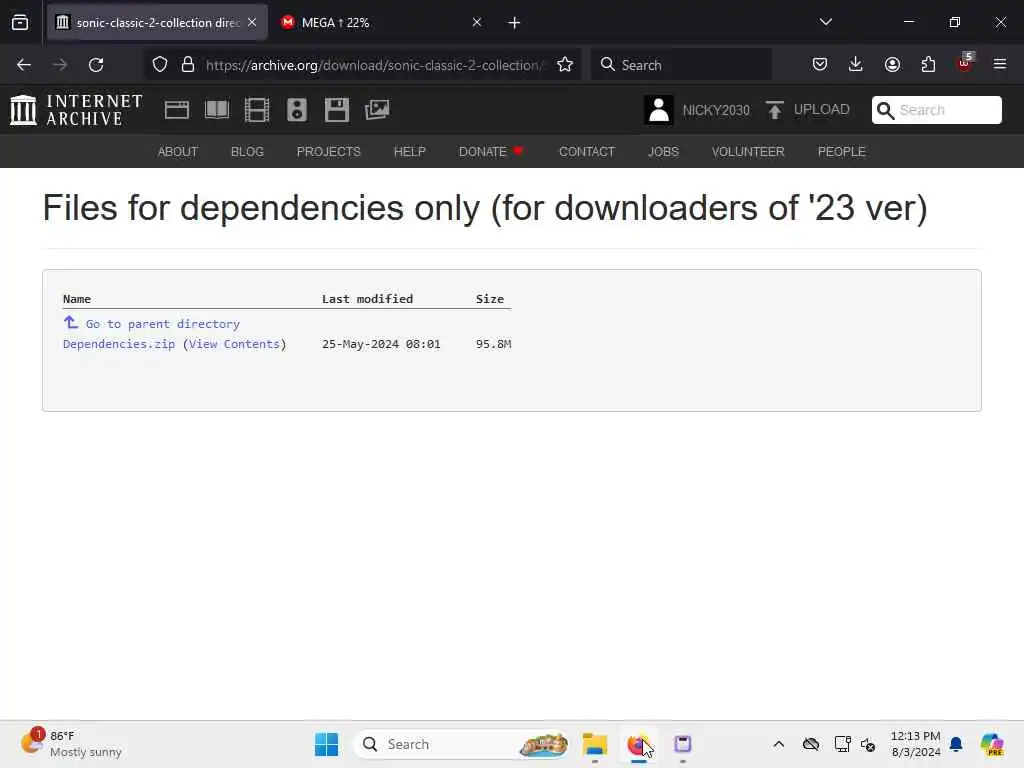Screen dimensions: 1024x768
Task: Open the PROJECTS menu item
Action: (328, 152)
